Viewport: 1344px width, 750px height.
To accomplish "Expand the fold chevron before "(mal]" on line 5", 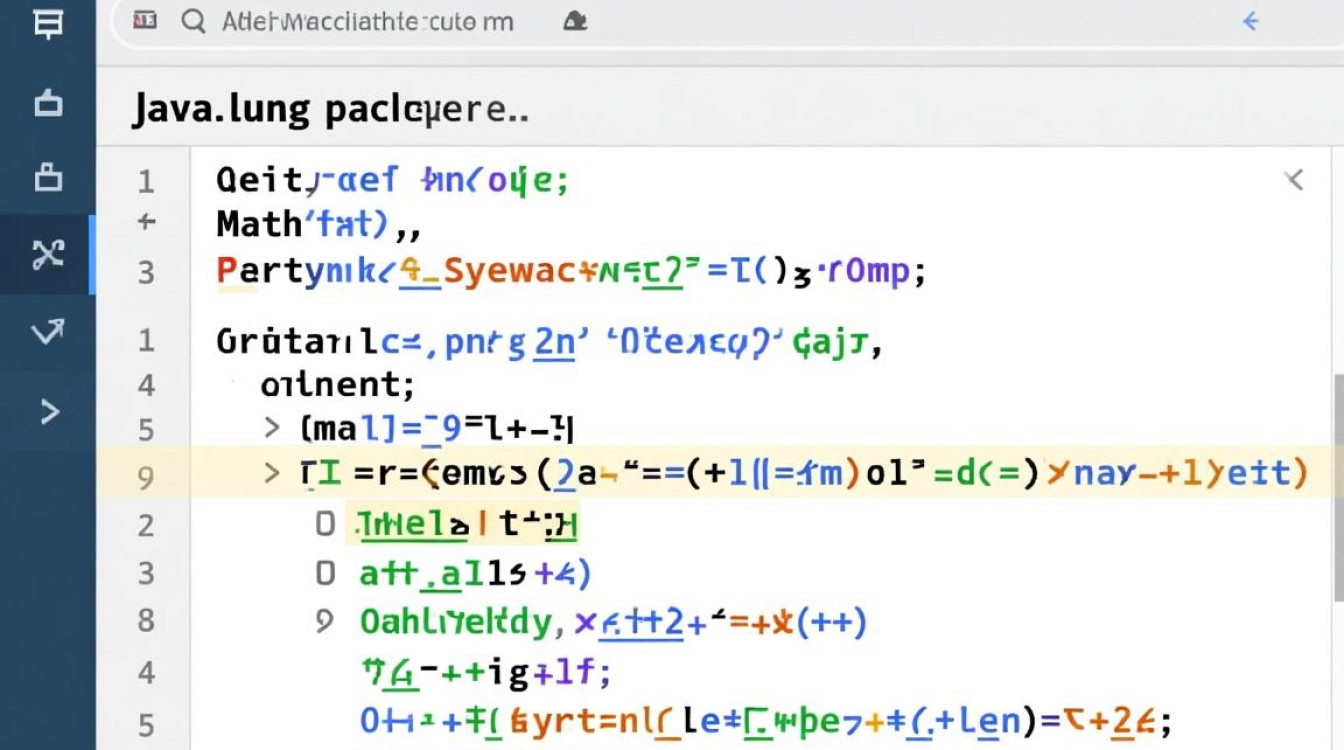I will point(272,428).
